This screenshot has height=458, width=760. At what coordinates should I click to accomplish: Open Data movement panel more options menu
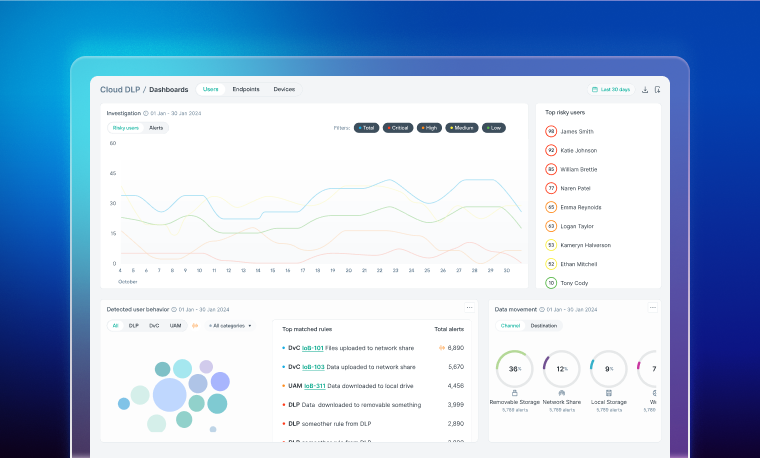click(x=653, y=308)
